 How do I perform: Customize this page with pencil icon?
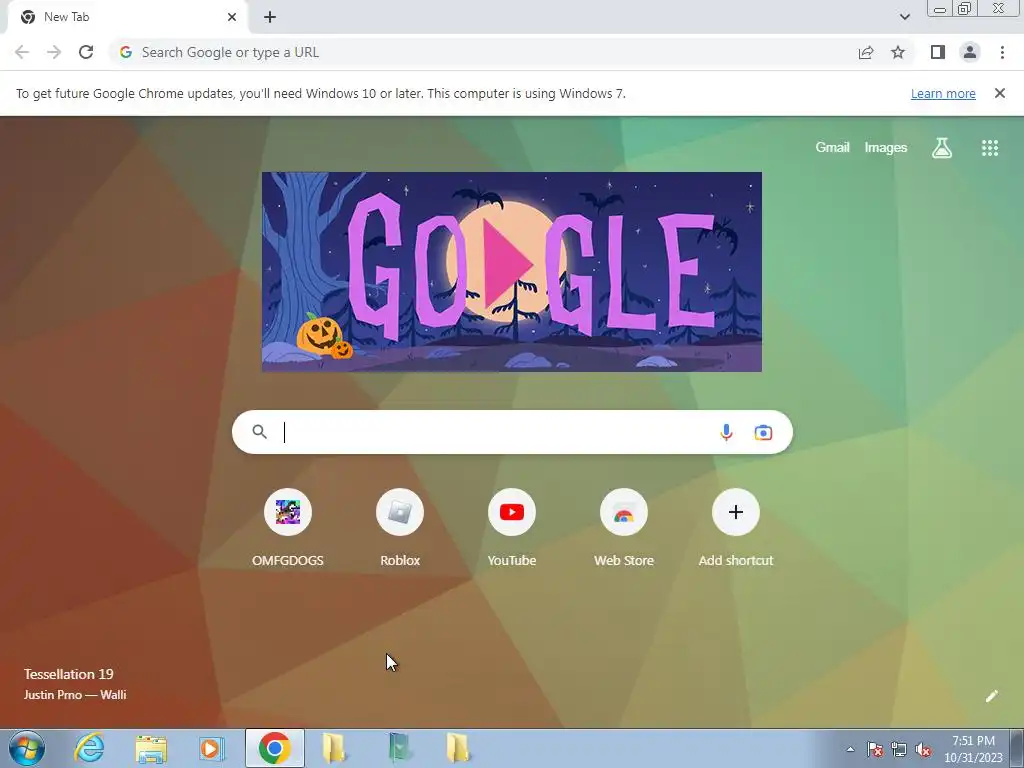[991, 696]
